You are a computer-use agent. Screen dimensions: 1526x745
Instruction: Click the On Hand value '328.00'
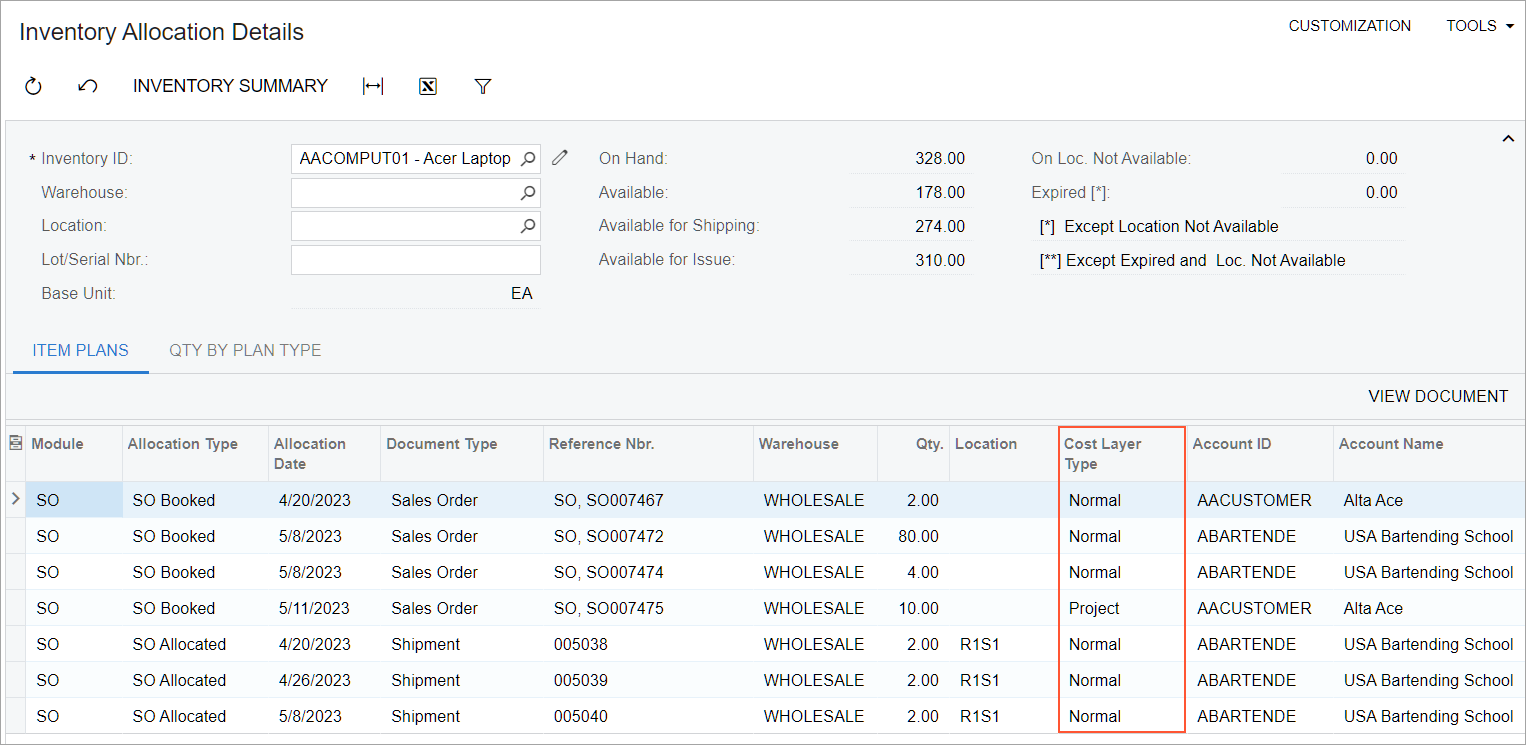tap(940, 158)
